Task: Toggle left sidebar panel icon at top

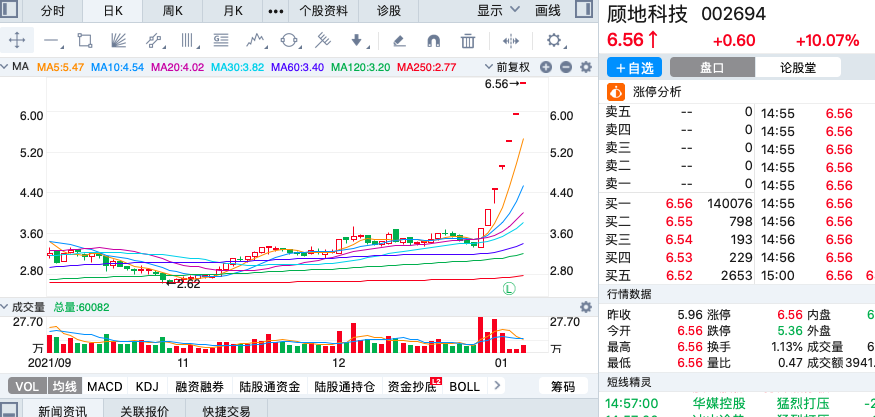Action: (9, 9)
